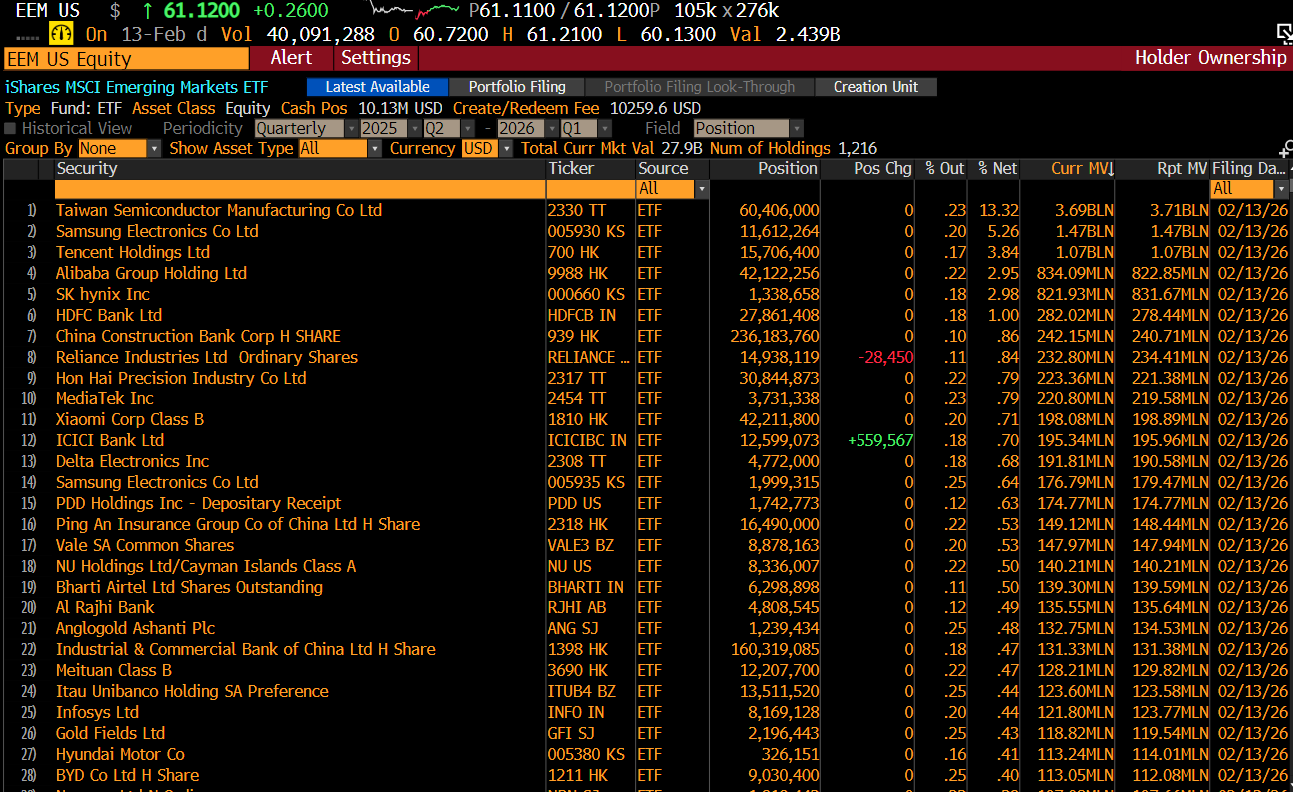Sort by the Rpt MV column header
Viewport: 1293px width, 792px height.
(1163, 169)
